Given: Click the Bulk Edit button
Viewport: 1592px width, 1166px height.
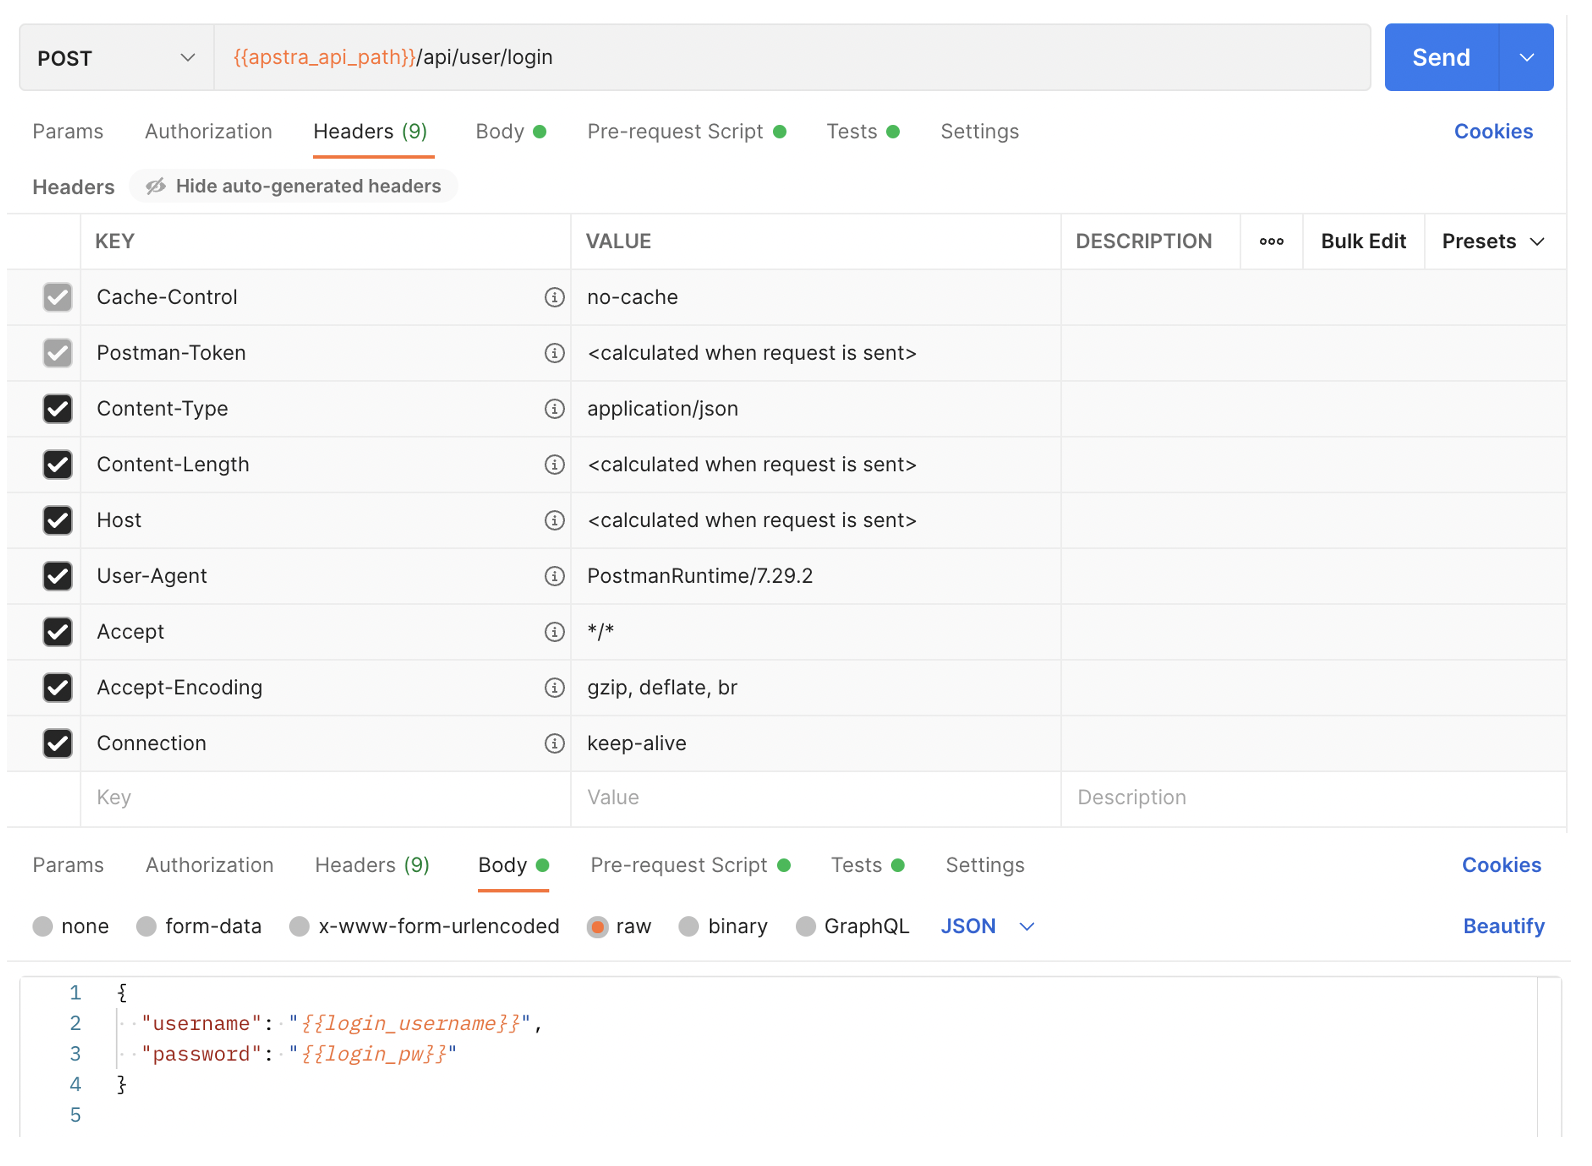Looking at the screenshot, I should click(x=1362, y=241).
